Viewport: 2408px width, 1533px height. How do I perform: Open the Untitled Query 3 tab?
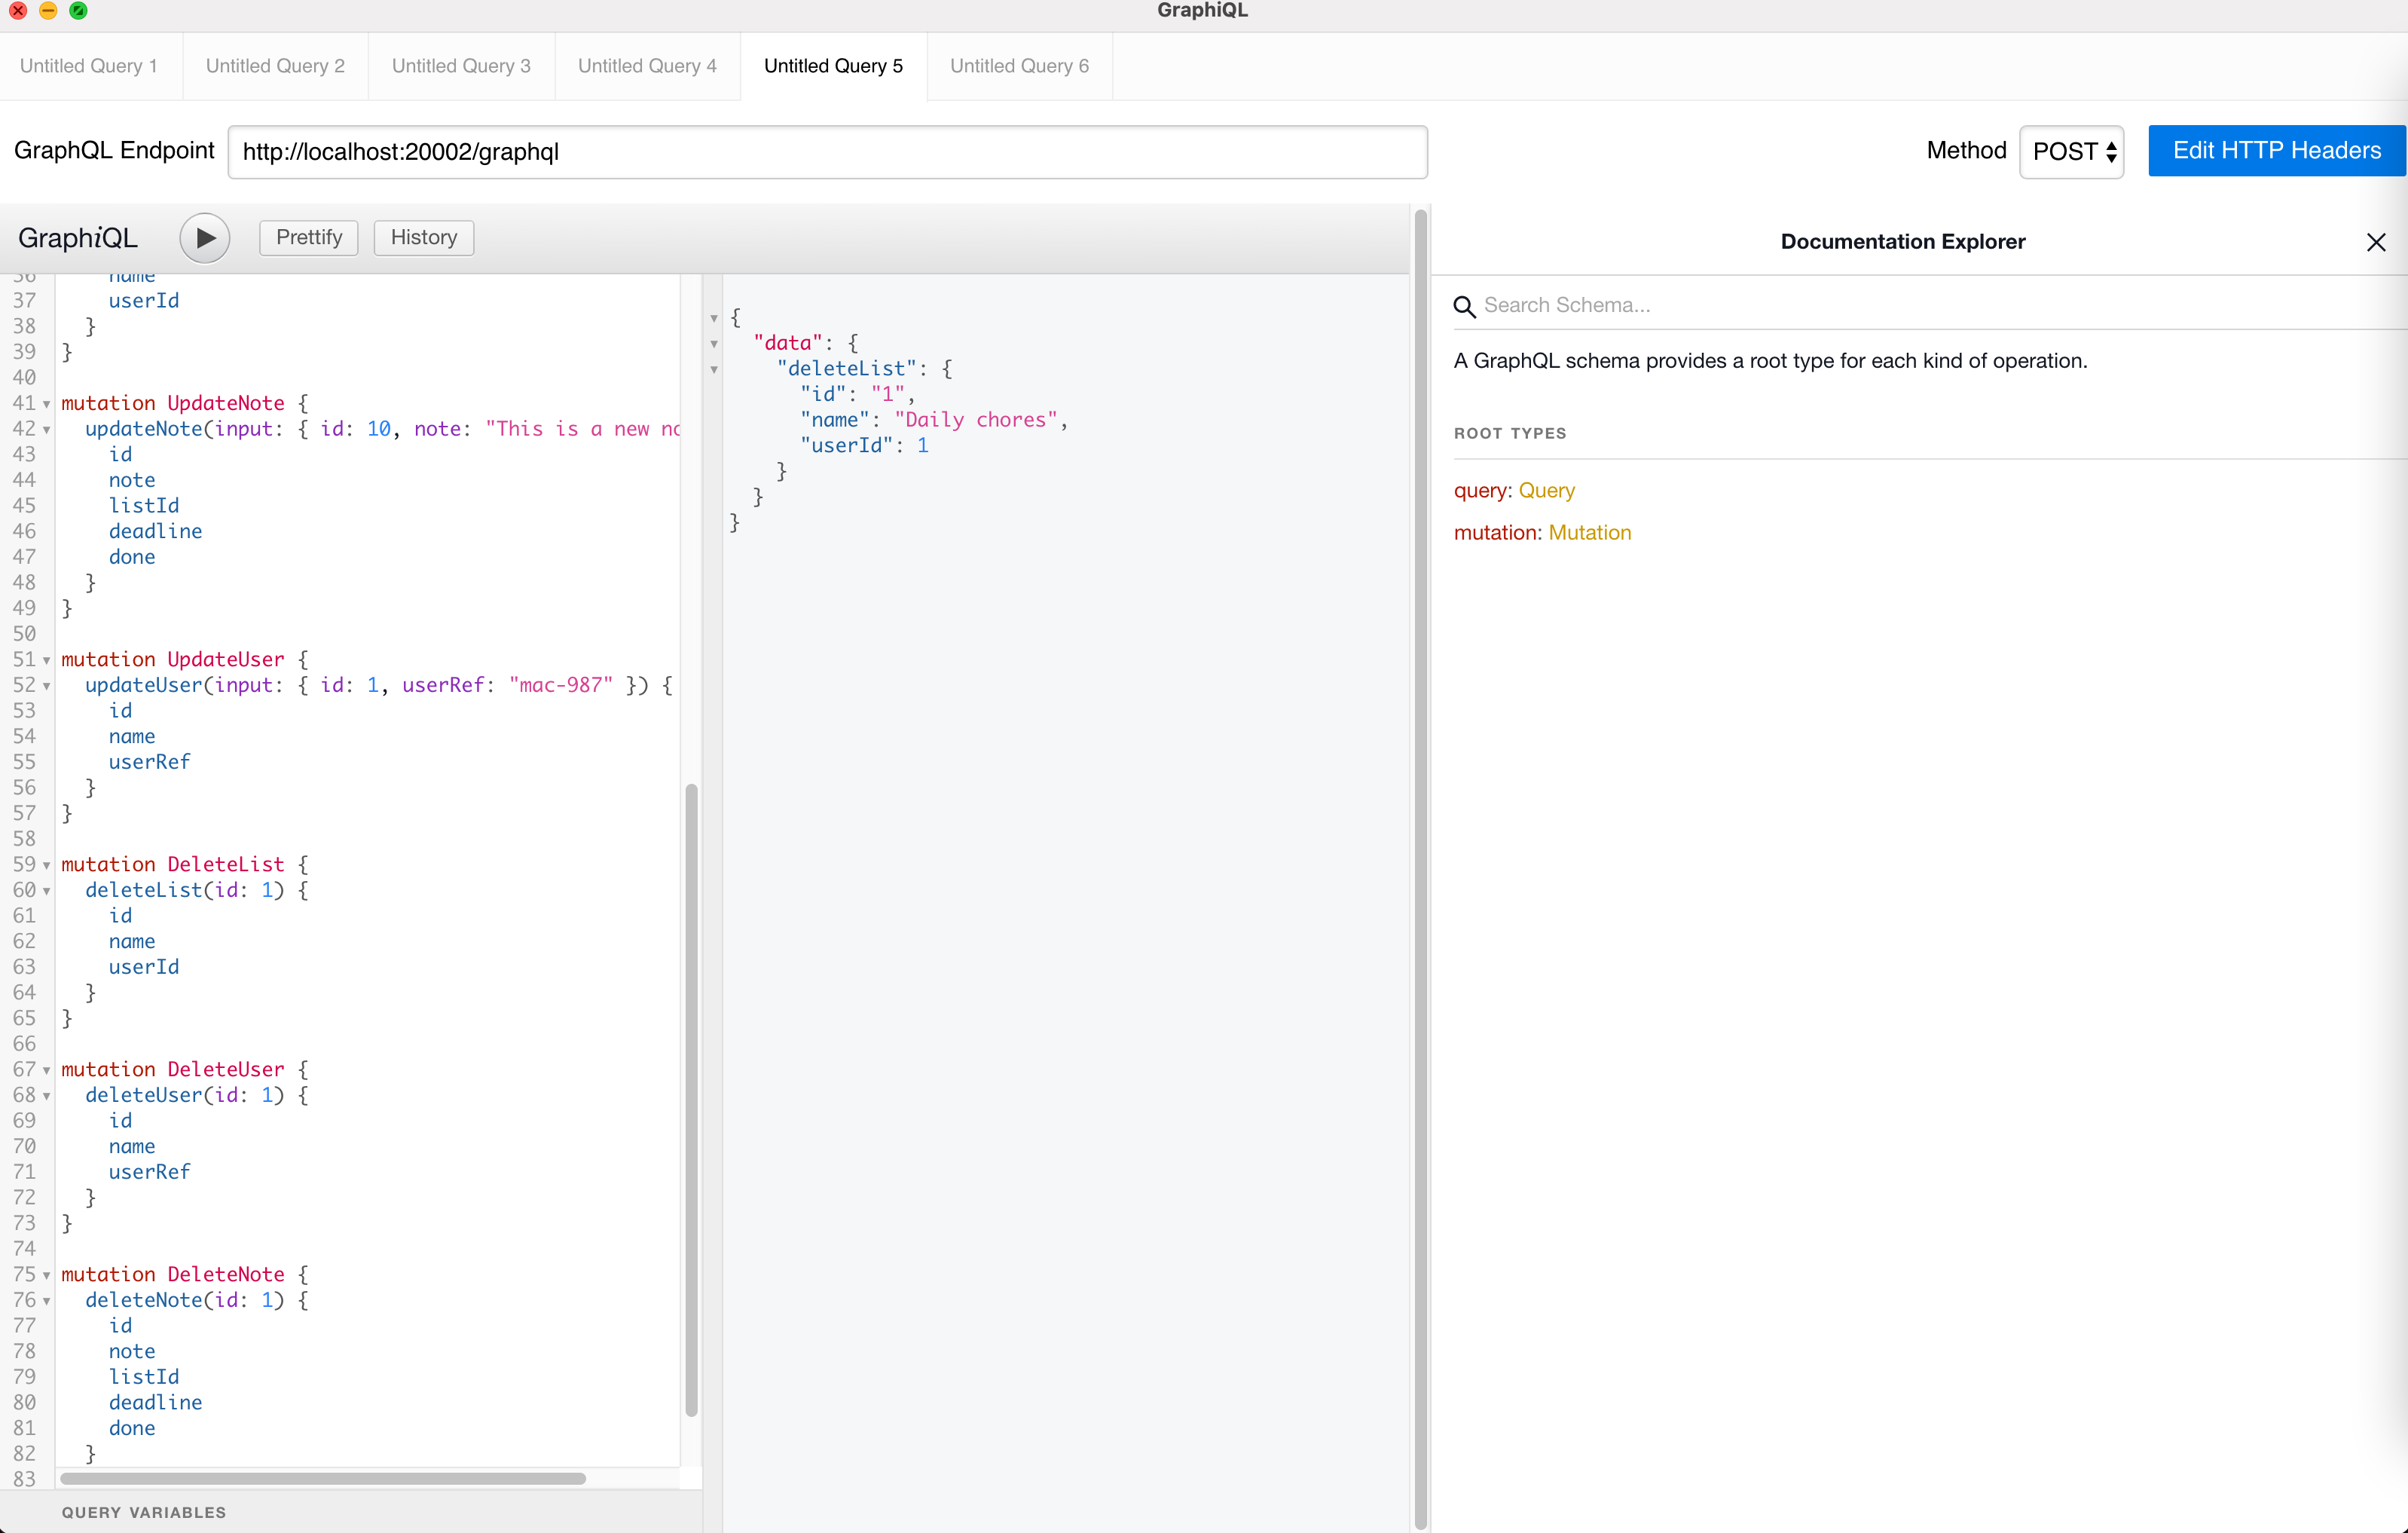pyautogui.click(x=461, y=66)
